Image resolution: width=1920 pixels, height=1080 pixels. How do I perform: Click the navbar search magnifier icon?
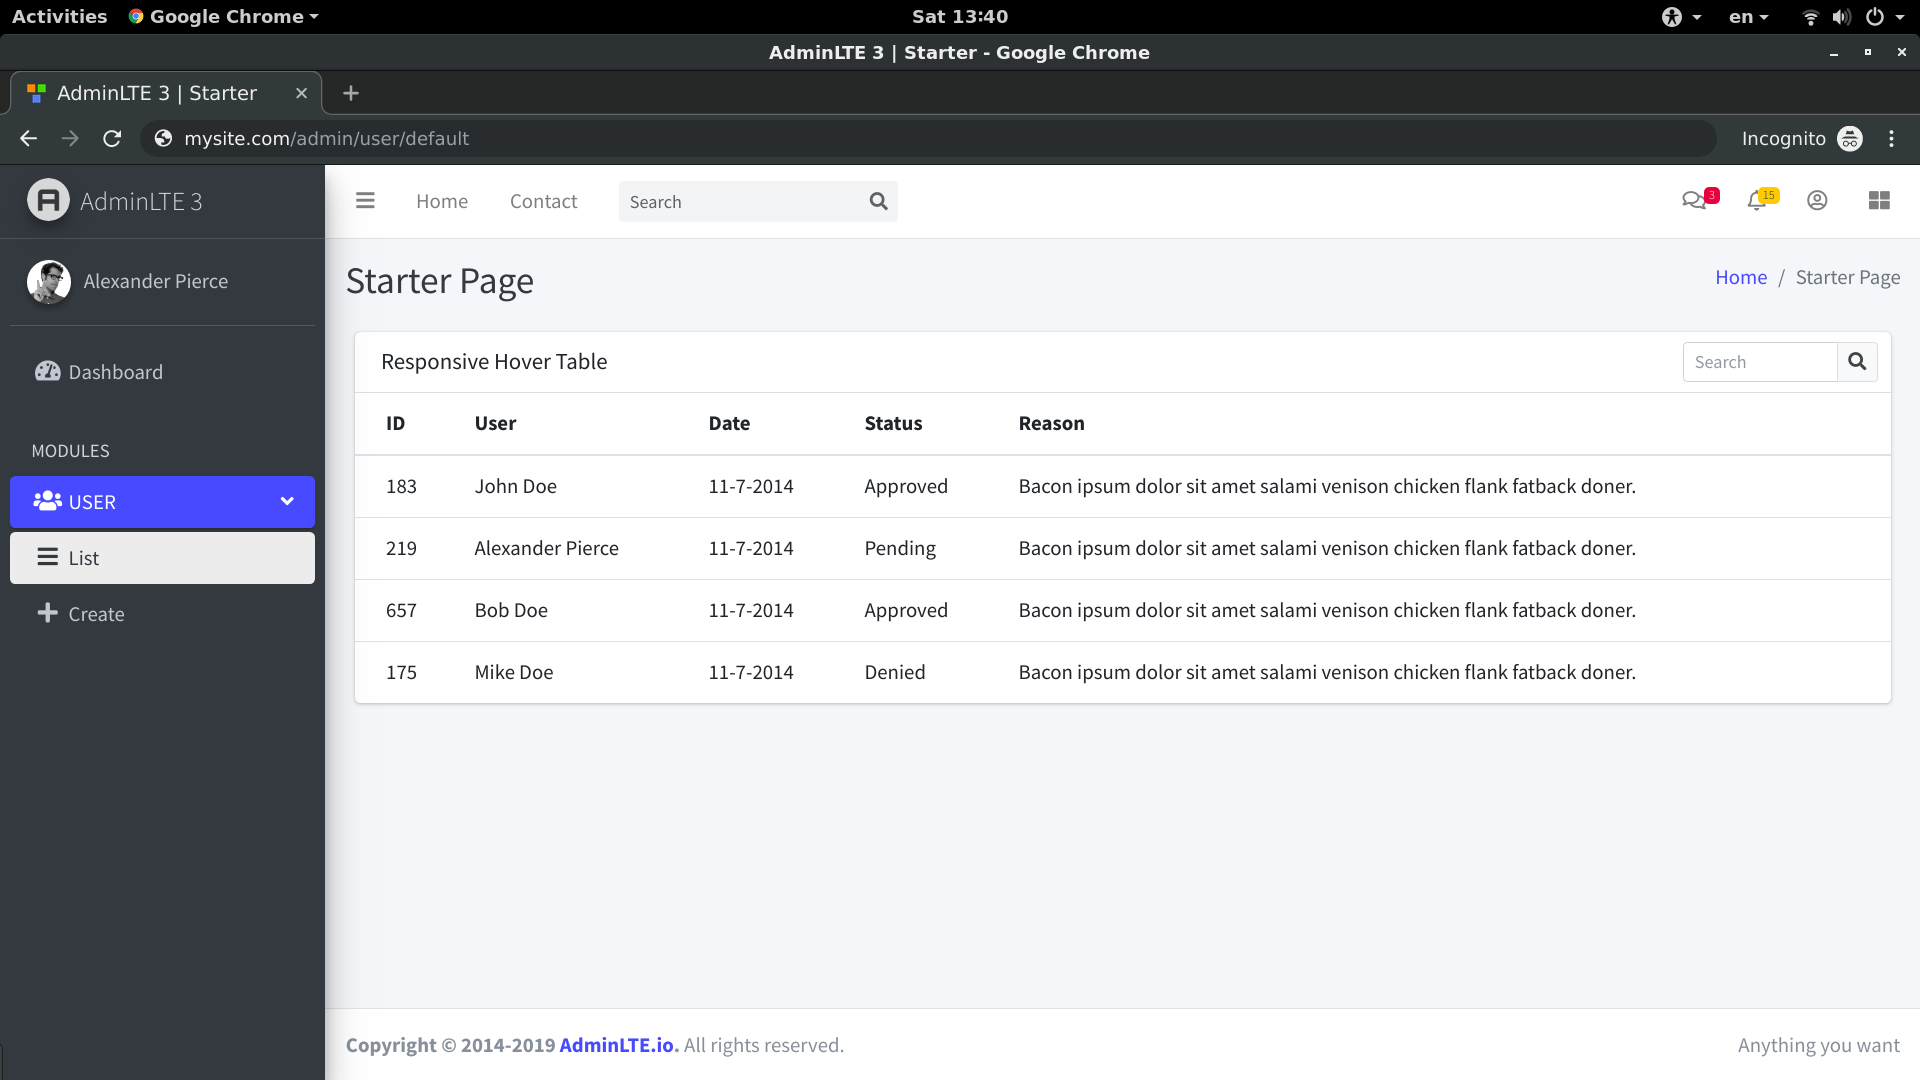[x=878, y=202]
